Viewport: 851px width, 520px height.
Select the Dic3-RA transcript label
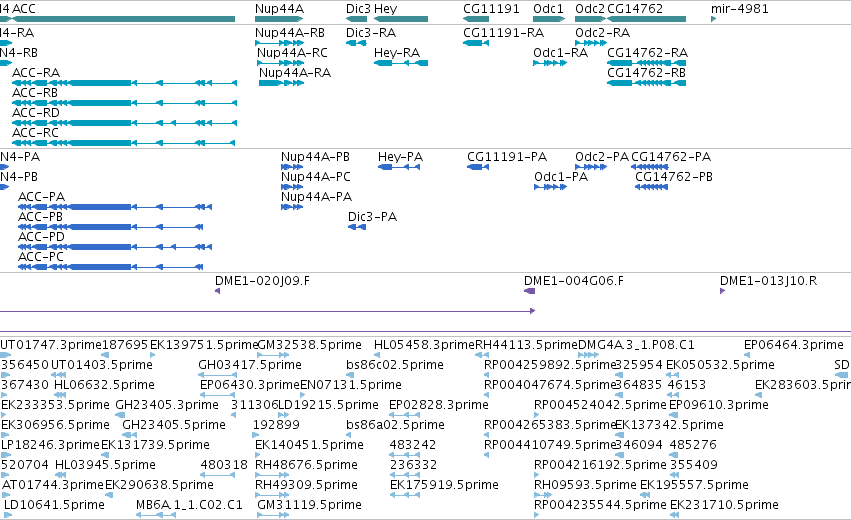[x=371, y=33]
